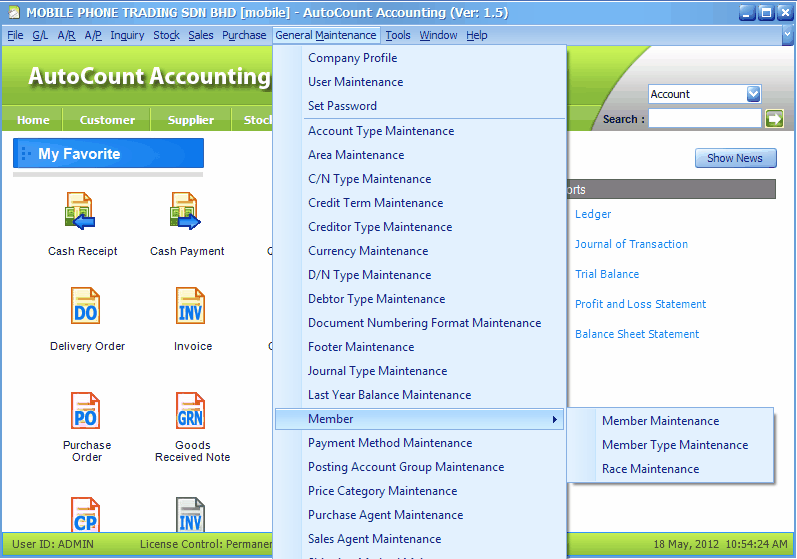
Task: Switch to the Supplier tab
Action: click(x=191, y=120)
